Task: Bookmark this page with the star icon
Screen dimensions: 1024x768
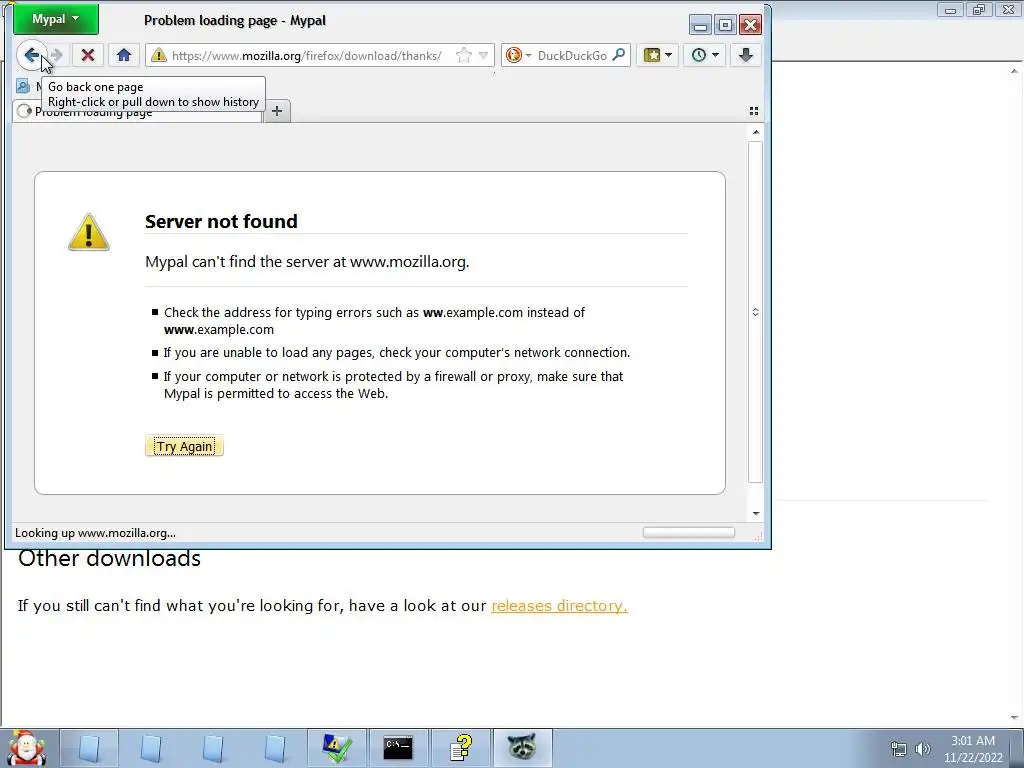Action: coord(464,56)
